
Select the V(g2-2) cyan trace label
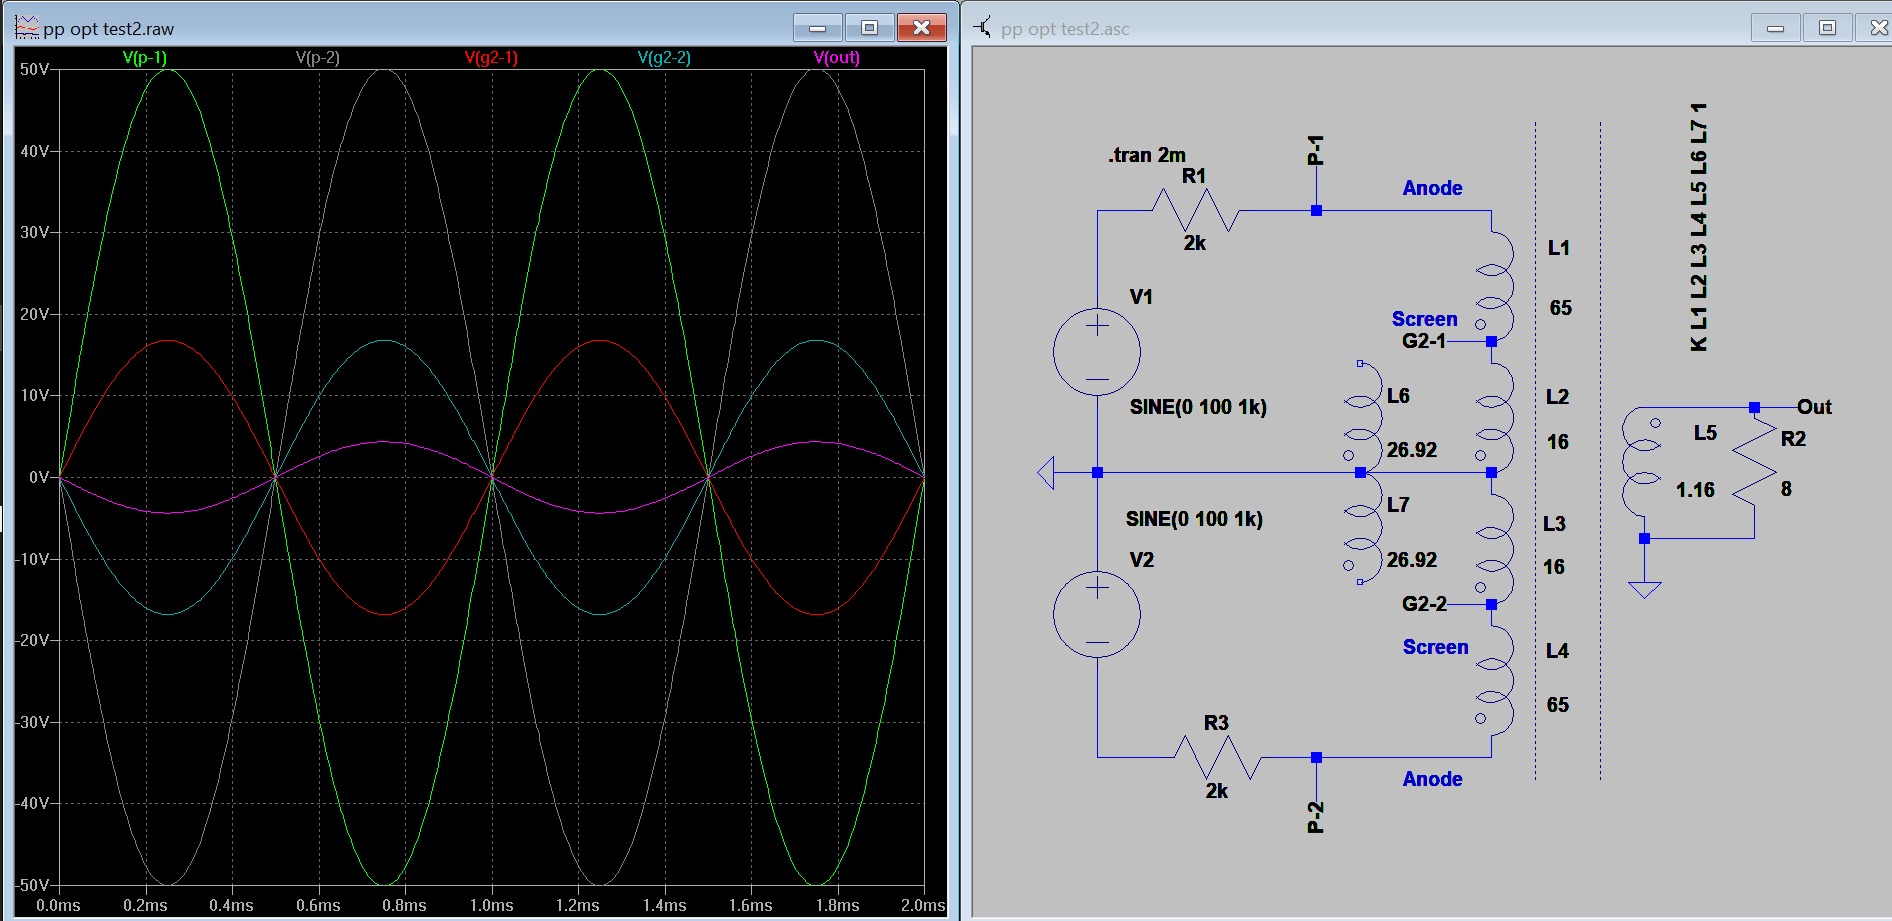(x=664, y=58)
